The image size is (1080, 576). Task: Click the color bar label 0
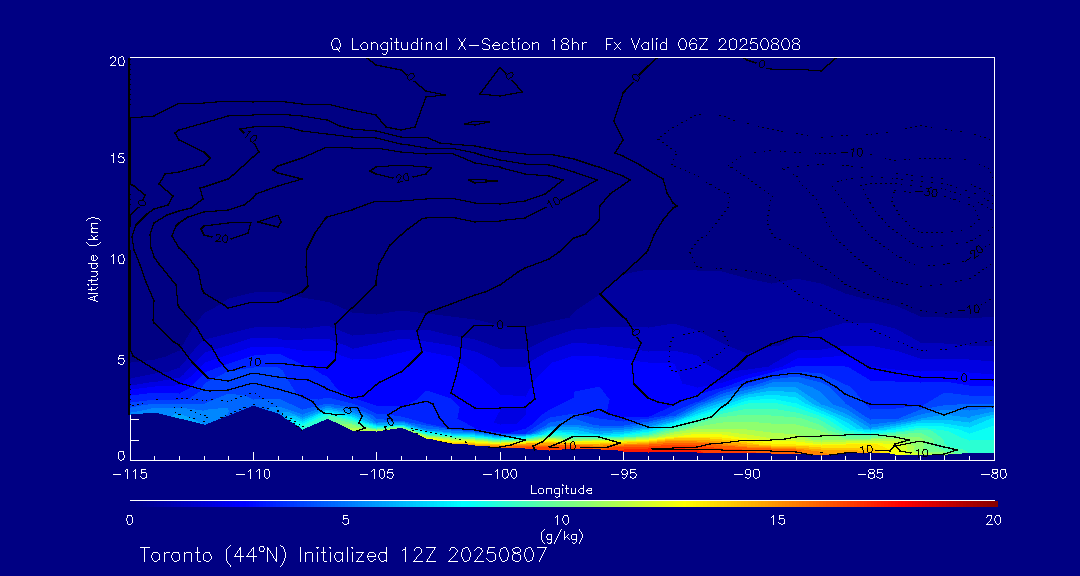coord(129,521)
